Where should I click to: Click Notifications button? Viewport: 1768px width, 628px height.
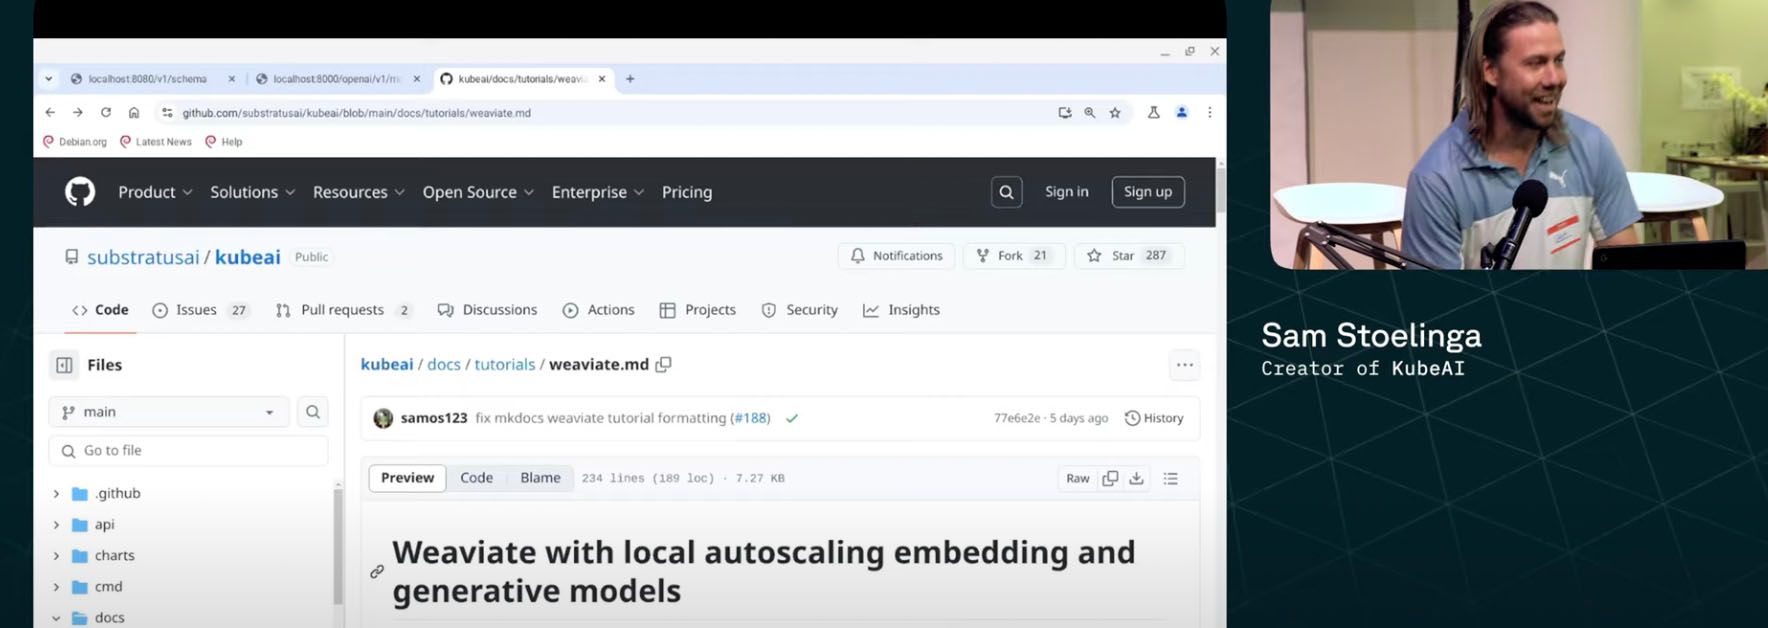click(x=897, y=256)
